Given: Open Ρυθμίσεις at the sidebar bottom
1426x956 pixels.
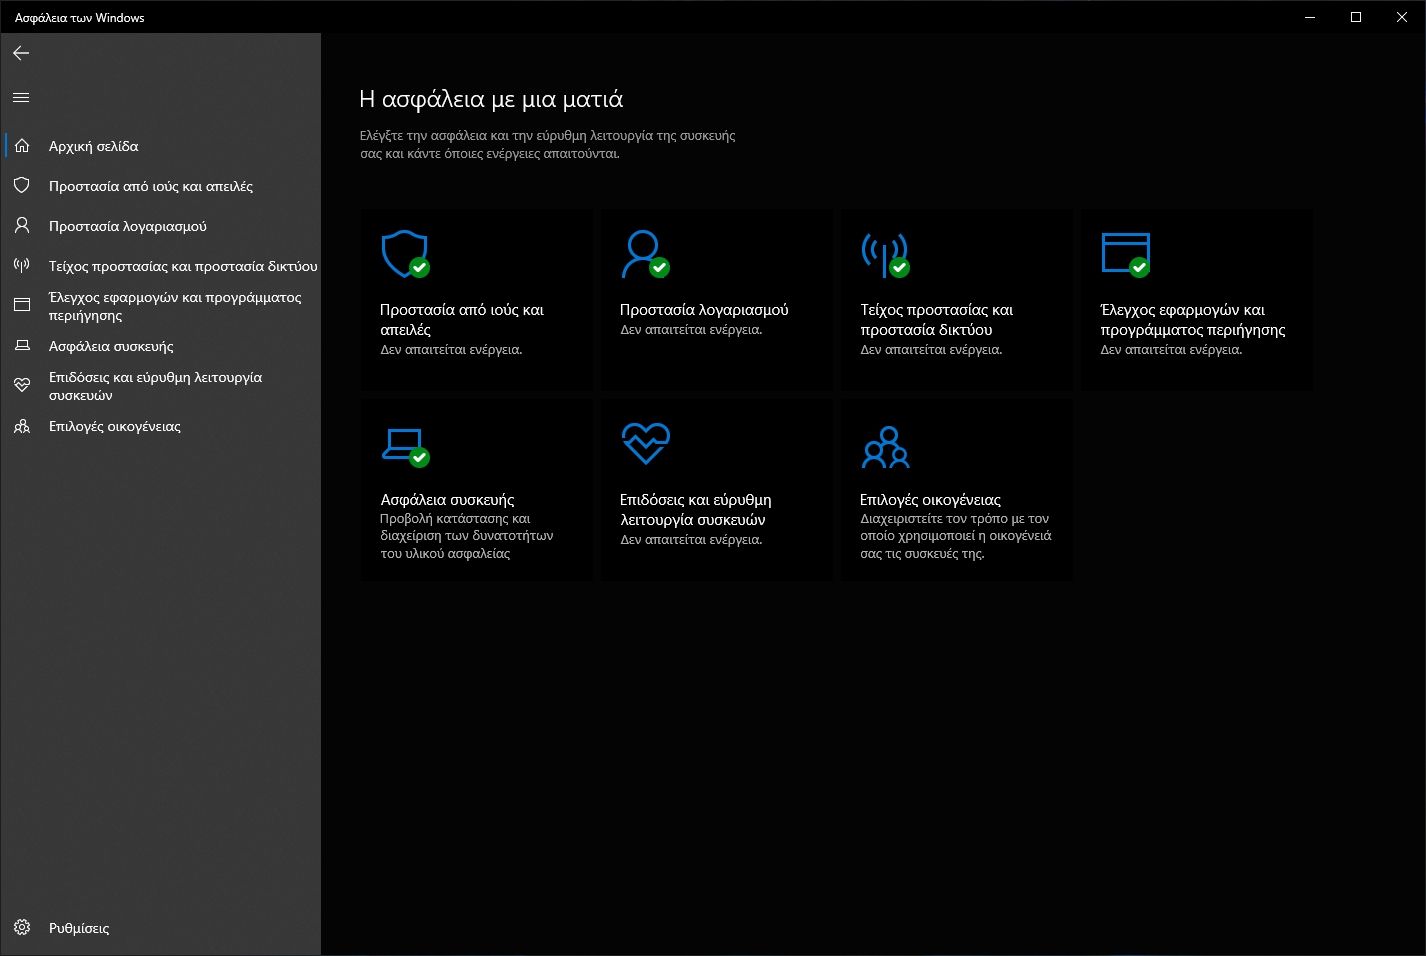Looking at the screenshot, I should (x=79, y=928).
